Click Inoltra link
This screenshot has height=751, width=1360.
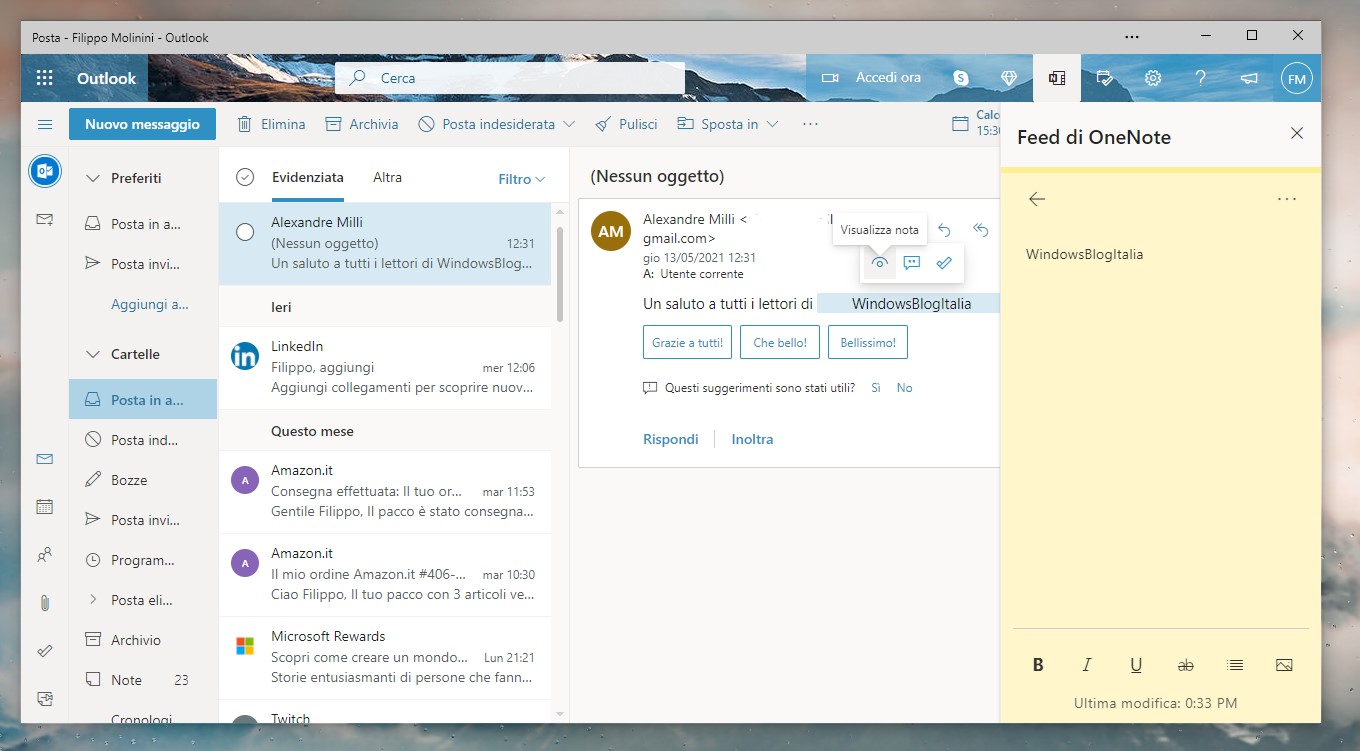[x=752, y=439]
